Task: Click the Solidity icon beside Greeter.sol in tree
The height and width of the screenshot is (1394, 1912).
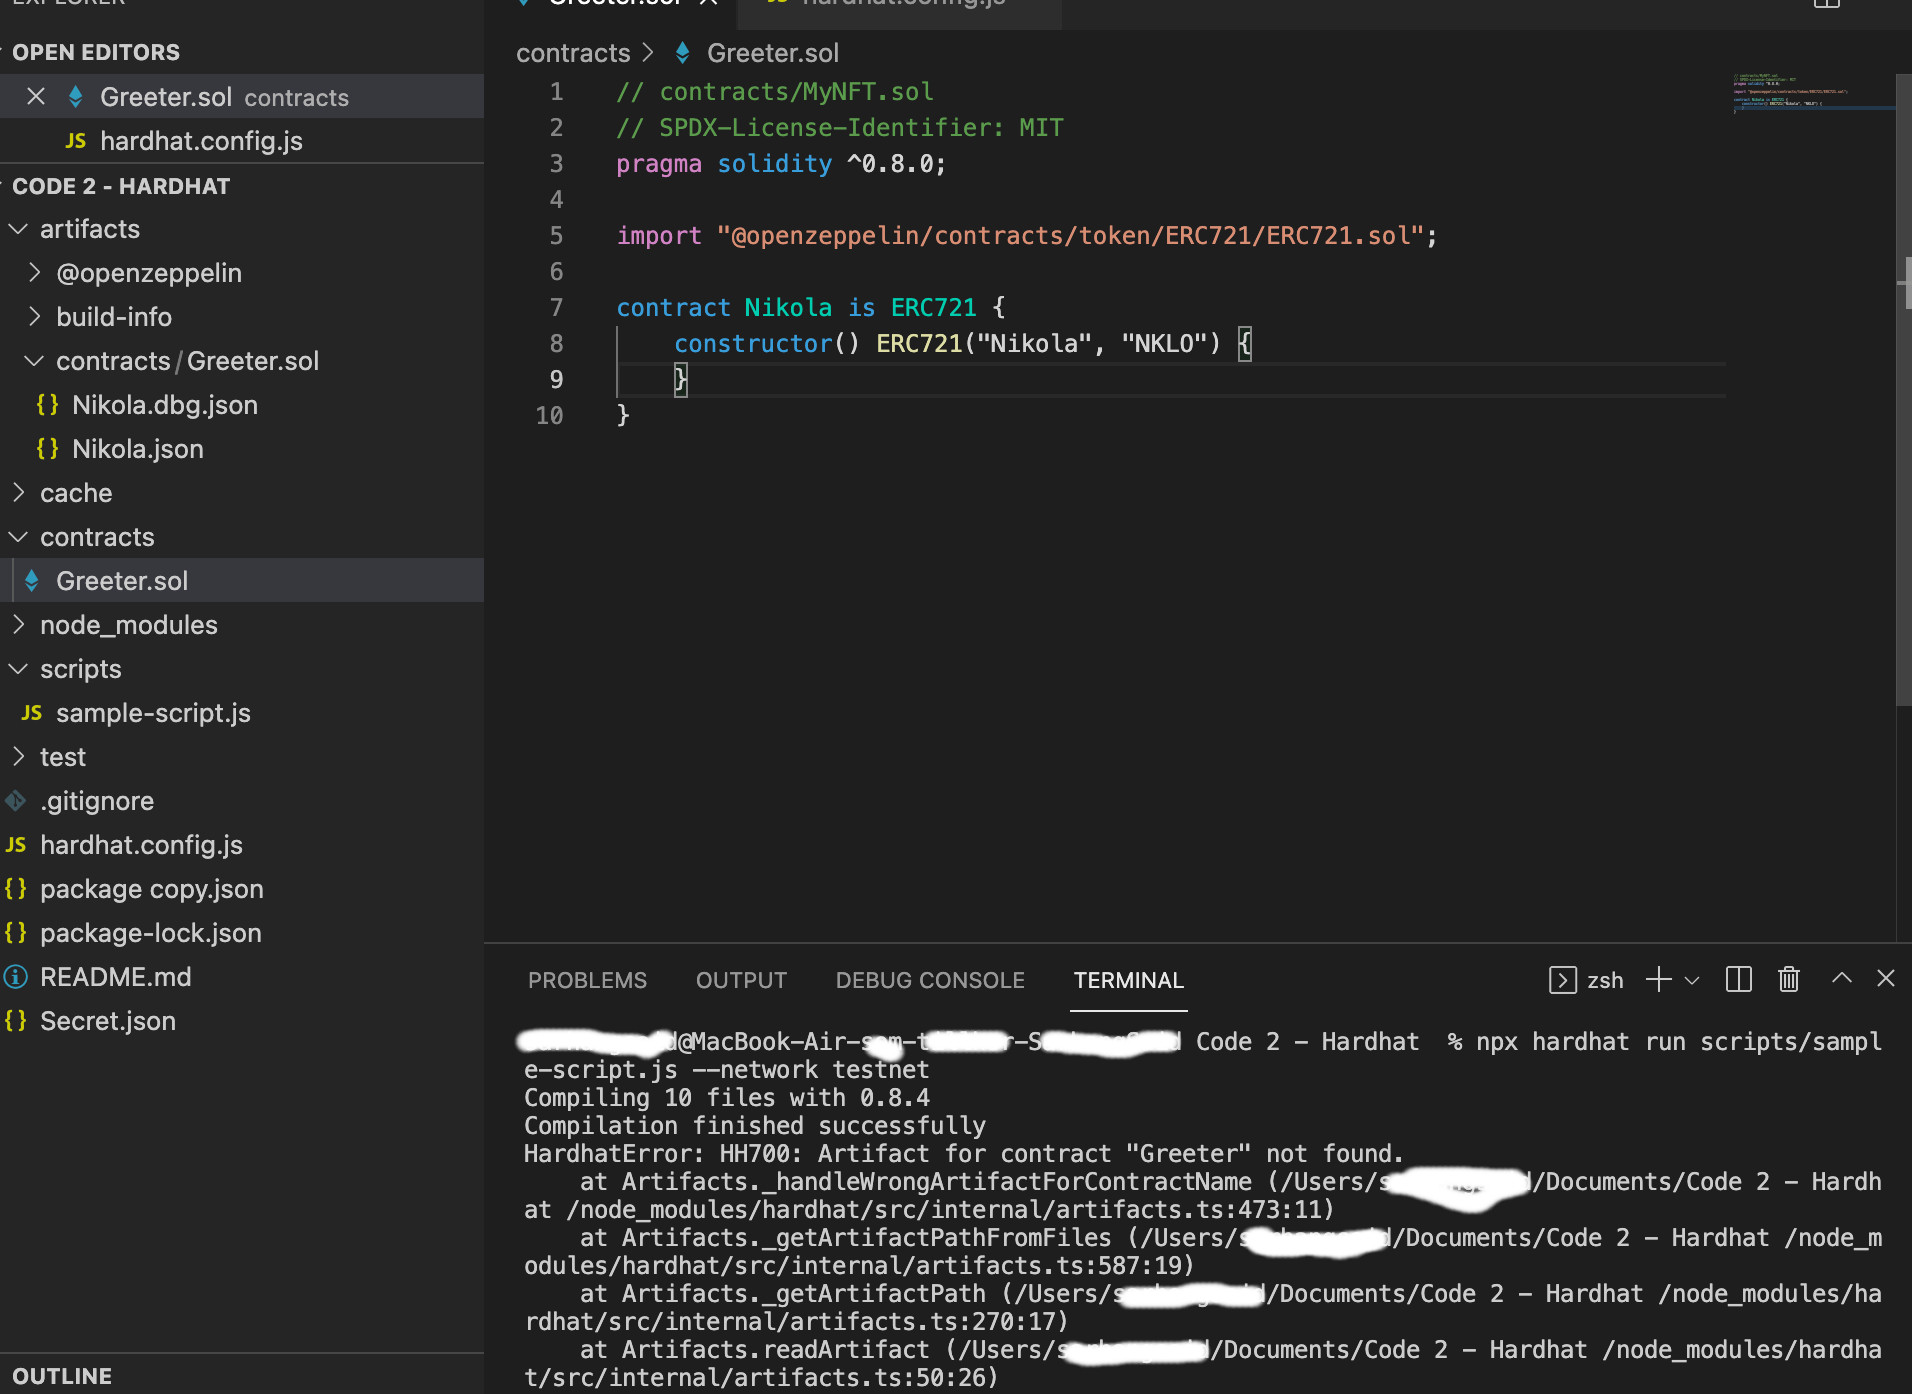Action: pyautogui.click(x=32, y=581)
